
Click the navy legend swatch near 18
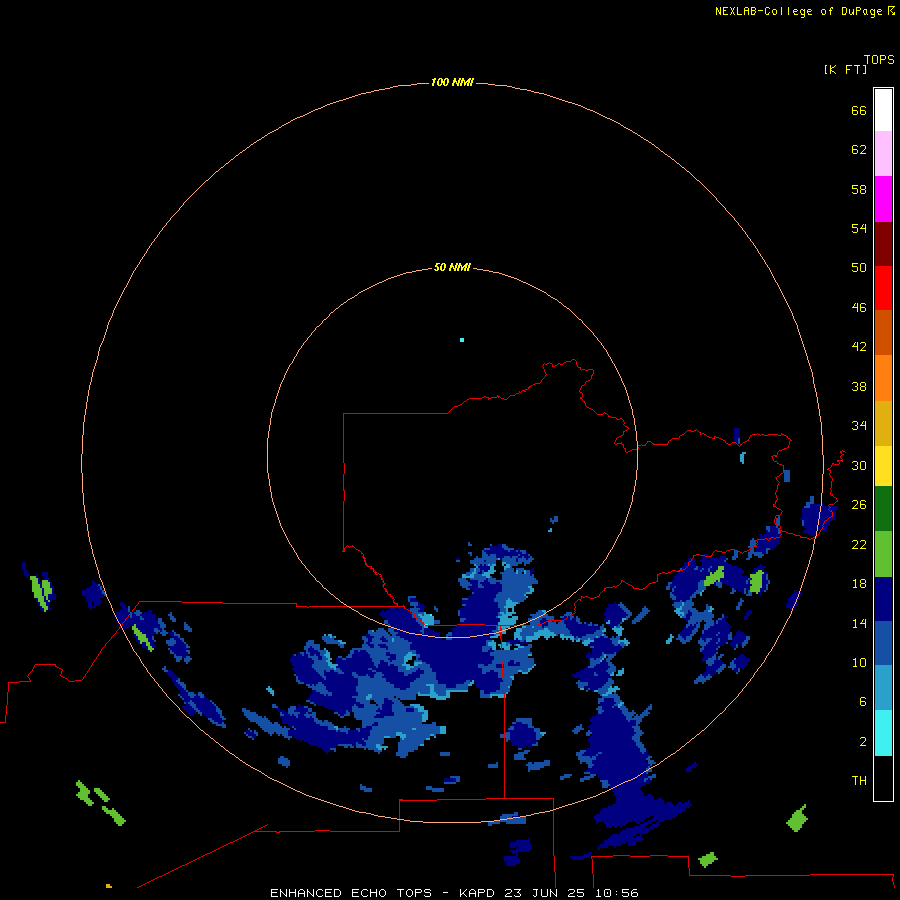pos(883,599)
